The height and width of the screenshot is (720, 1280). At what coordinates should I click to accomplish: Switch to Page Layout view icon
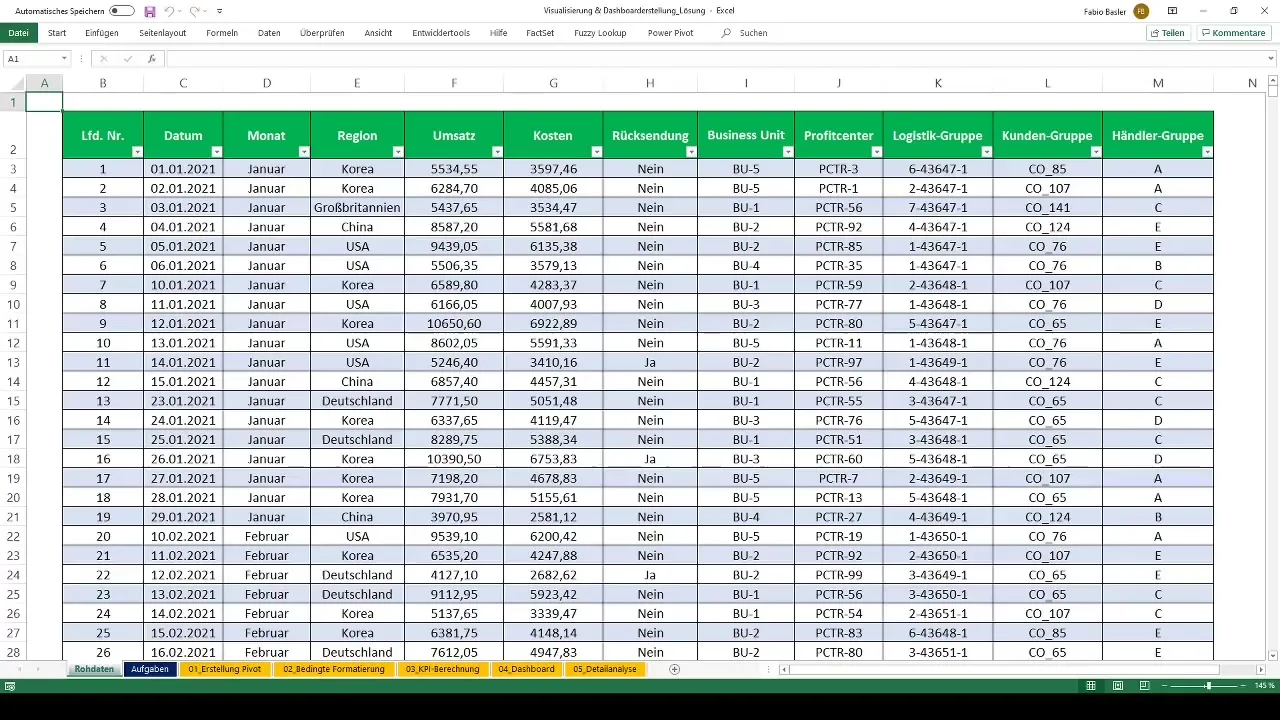1117,686
